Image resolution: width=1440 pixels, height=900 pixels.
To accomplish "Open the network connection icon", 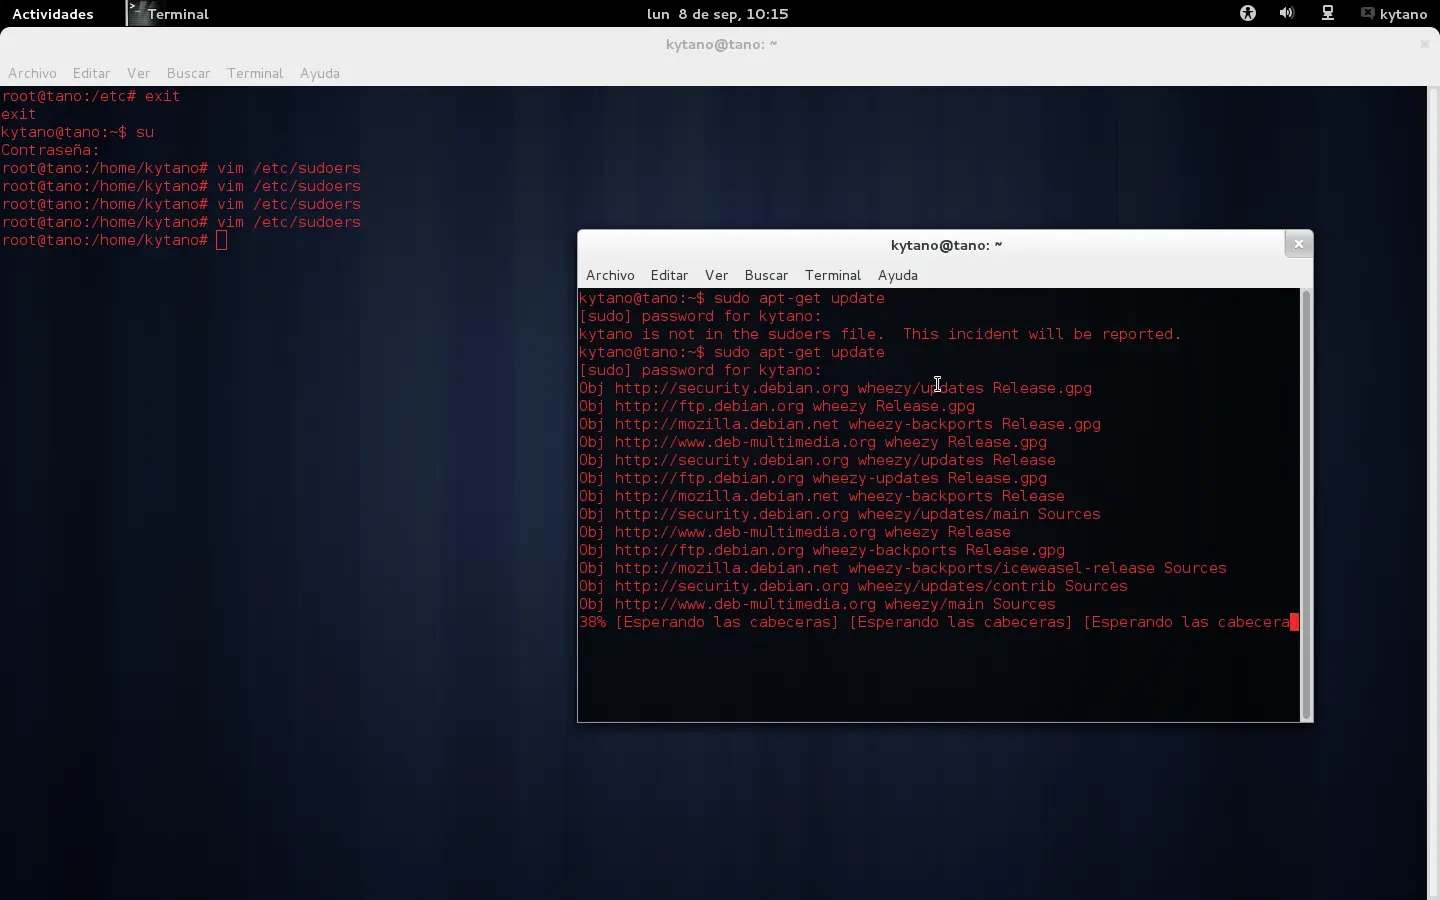I will (x=1328, y=13).
